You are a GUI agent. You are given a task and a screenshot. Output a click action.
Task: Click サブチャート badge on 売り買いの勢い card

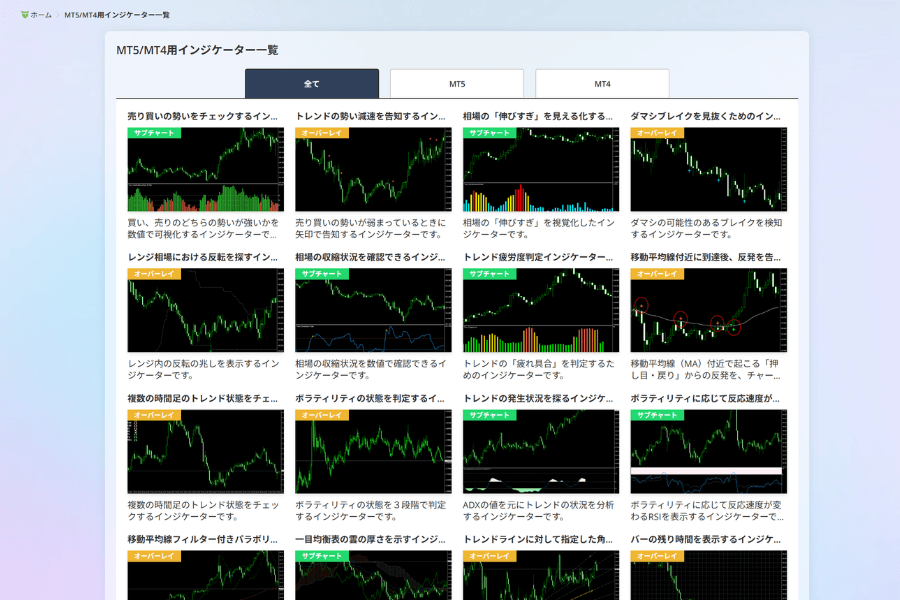[x=154, y=133]
